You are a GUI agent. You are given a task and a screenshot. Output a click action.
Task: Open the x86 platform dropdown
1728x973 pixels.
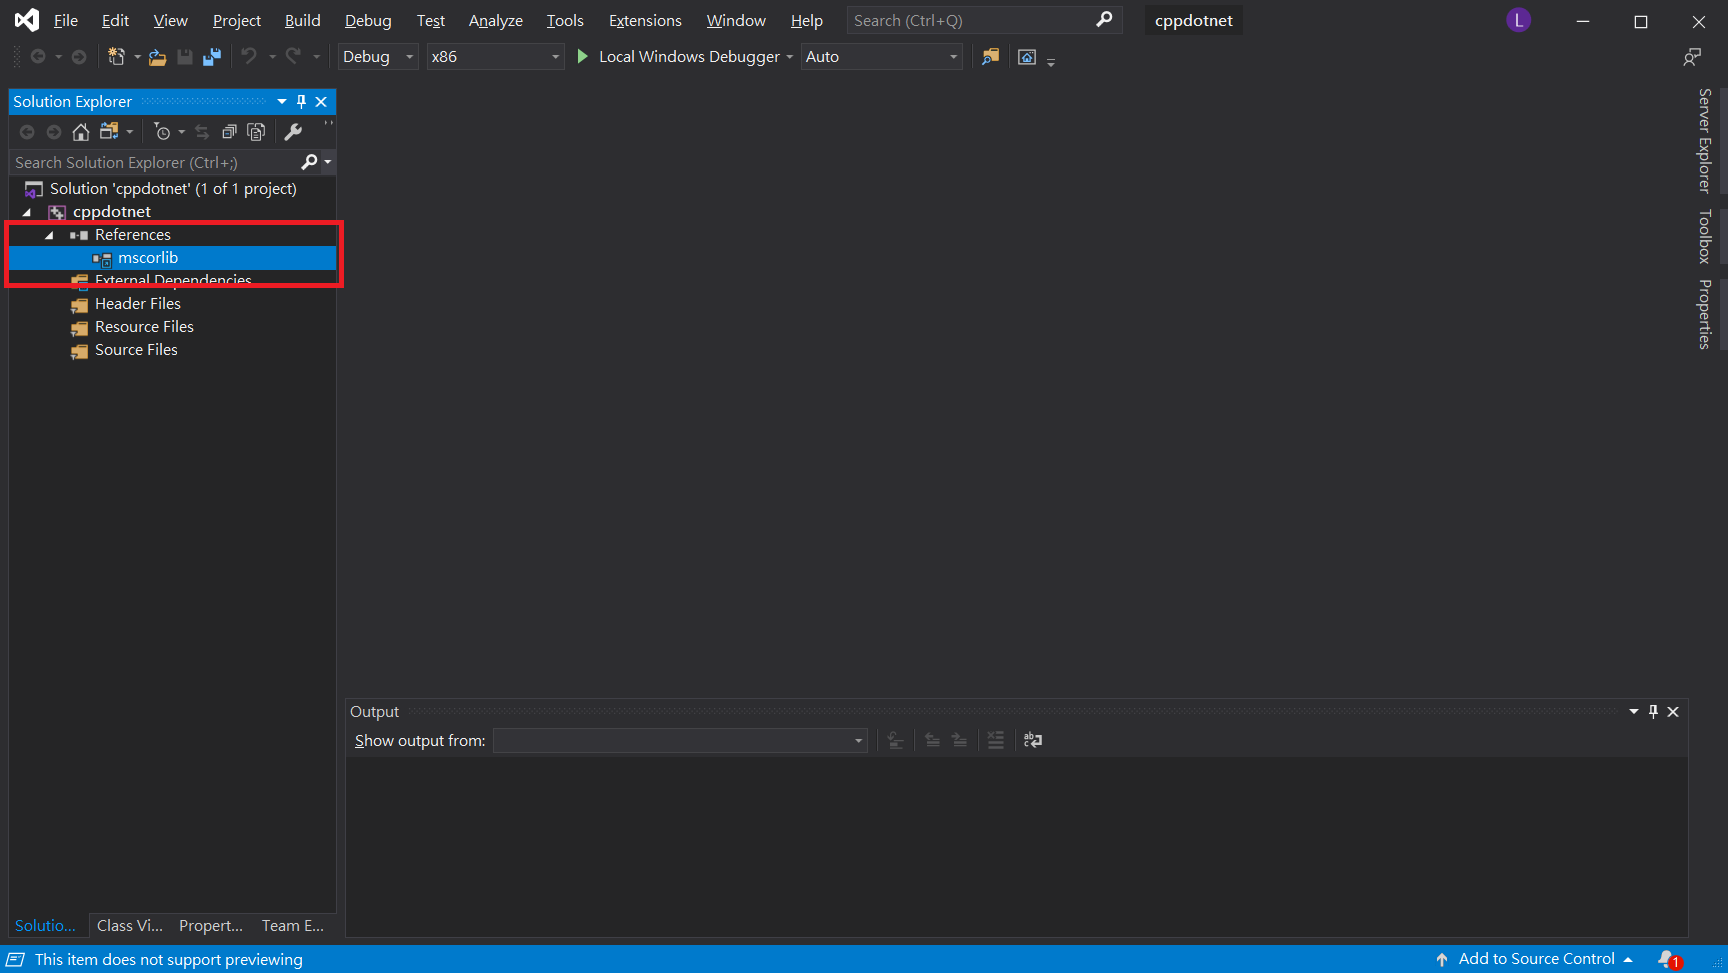495,57
